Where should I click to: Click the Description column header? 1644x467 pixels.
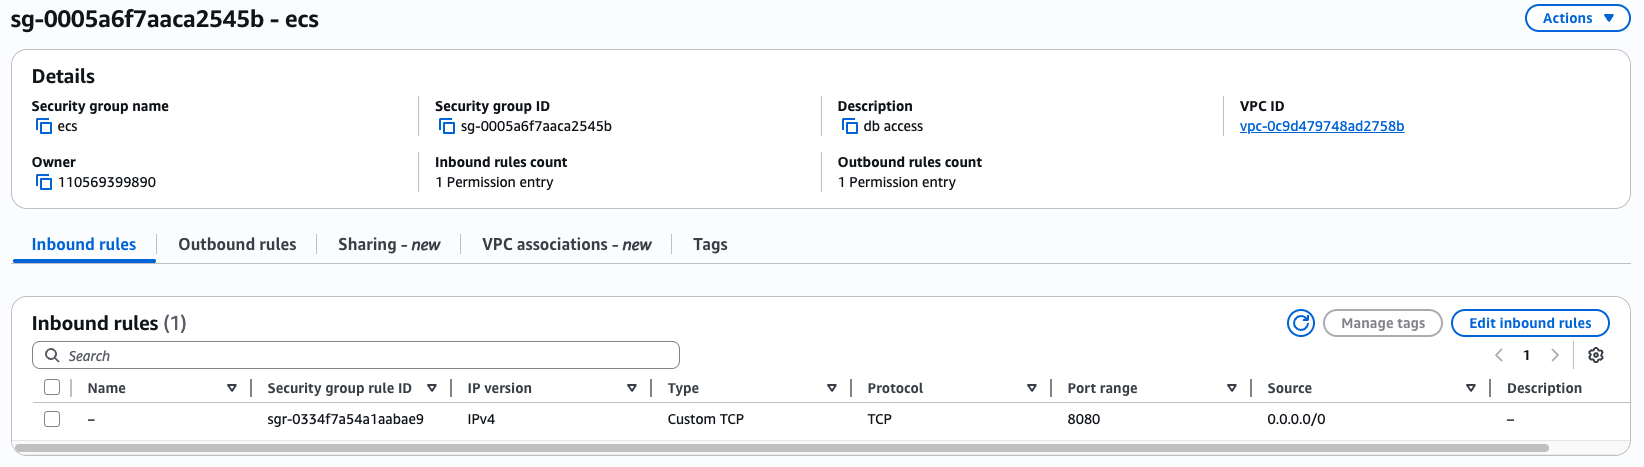click(x=1544, y=388)
